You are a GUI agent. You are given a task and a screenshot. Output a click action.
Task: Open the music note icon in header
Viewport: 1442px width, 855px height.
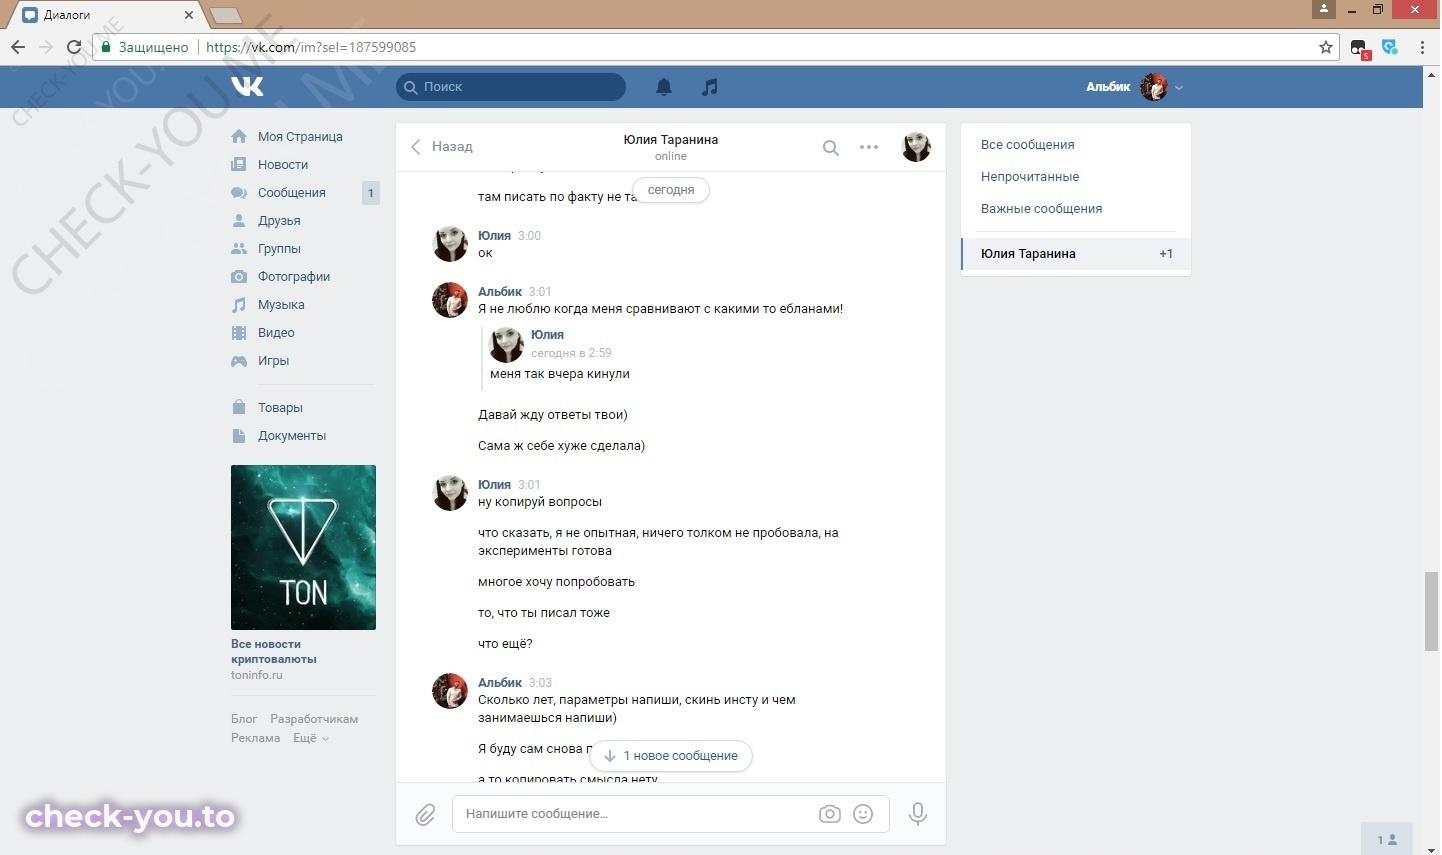[710, 87]
